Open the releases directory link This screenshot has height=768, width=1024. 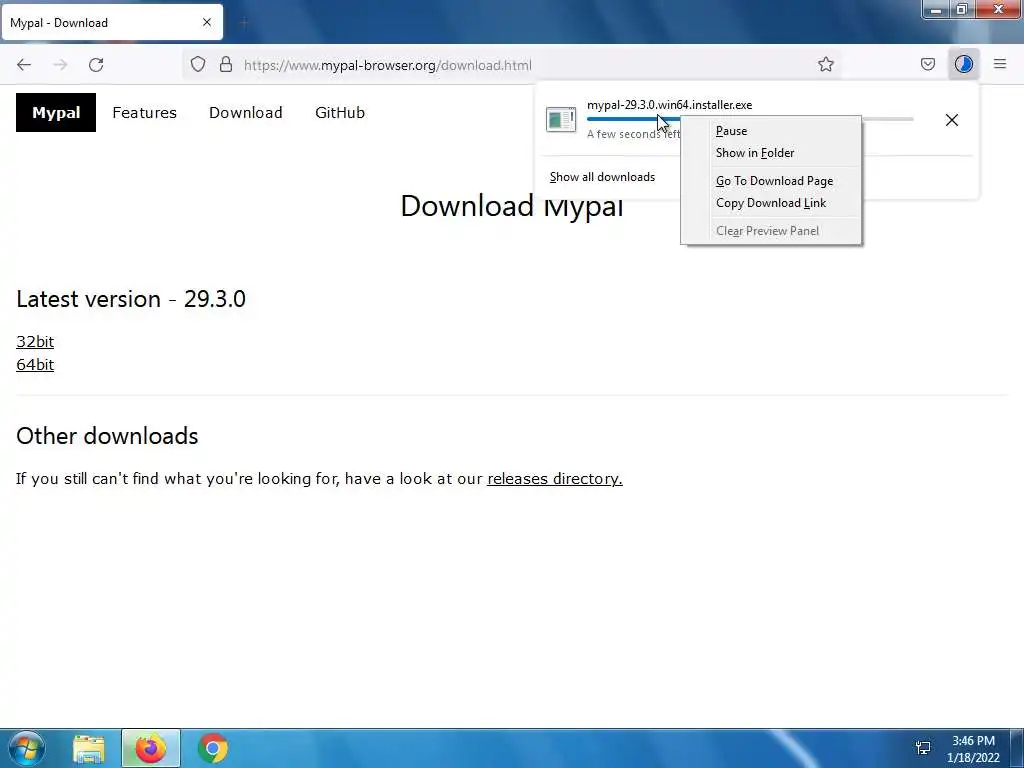554,479
